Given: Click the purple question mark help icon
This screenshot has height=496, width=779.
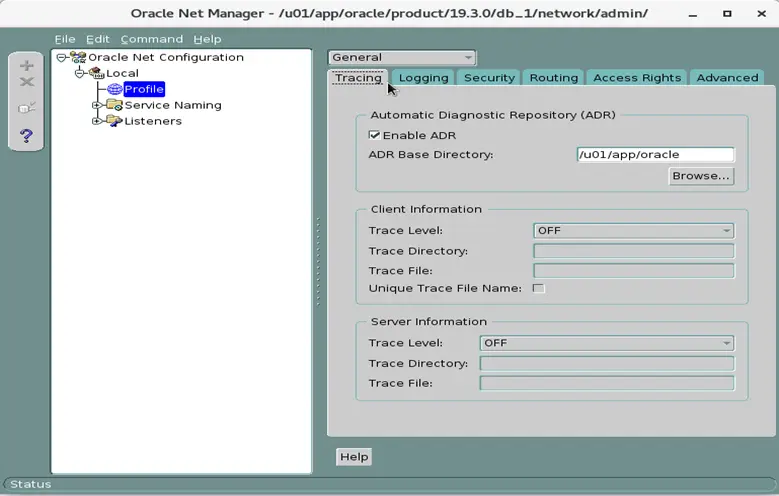Looking at the screenshot, I should [27, 135].
